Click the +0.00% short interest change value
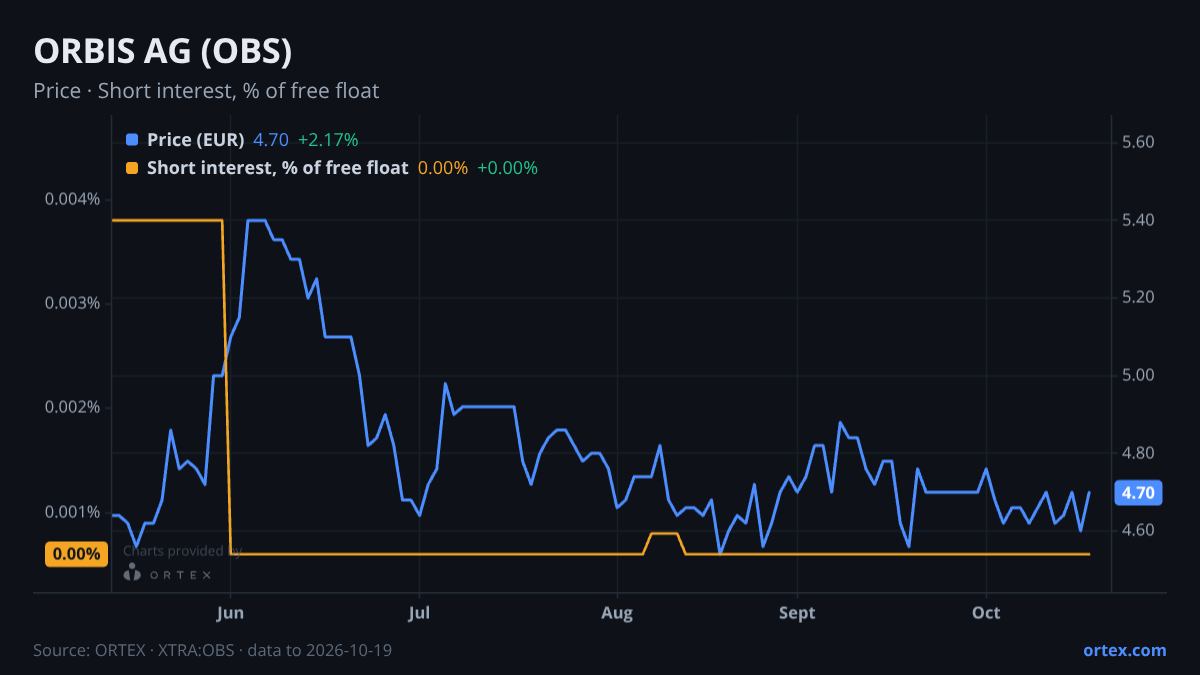 pos(507,168)
